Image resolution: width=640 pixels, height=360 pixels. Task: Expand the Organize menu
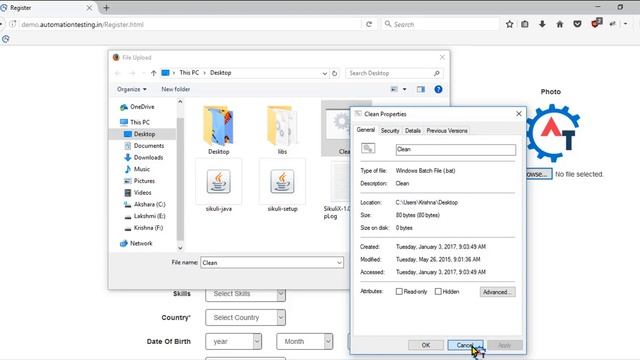(x=131, y=89)
